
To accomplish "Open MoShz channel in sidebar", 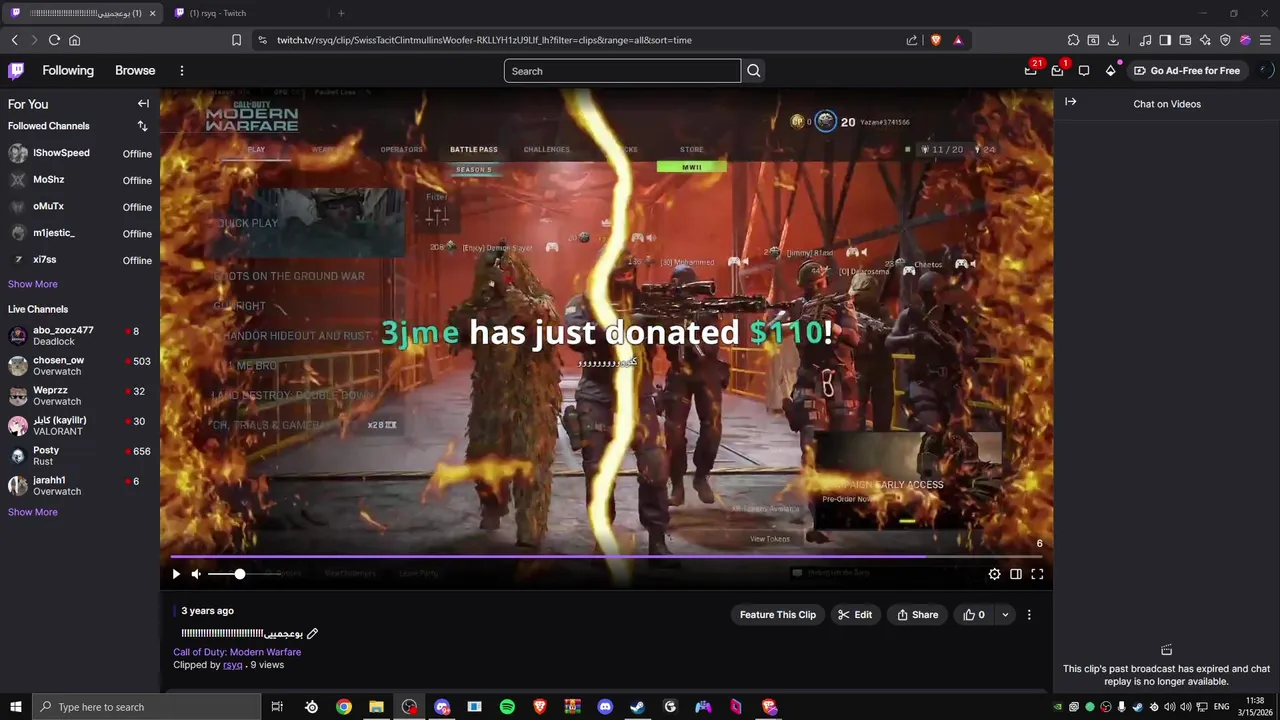I will [x=80, y=180].
